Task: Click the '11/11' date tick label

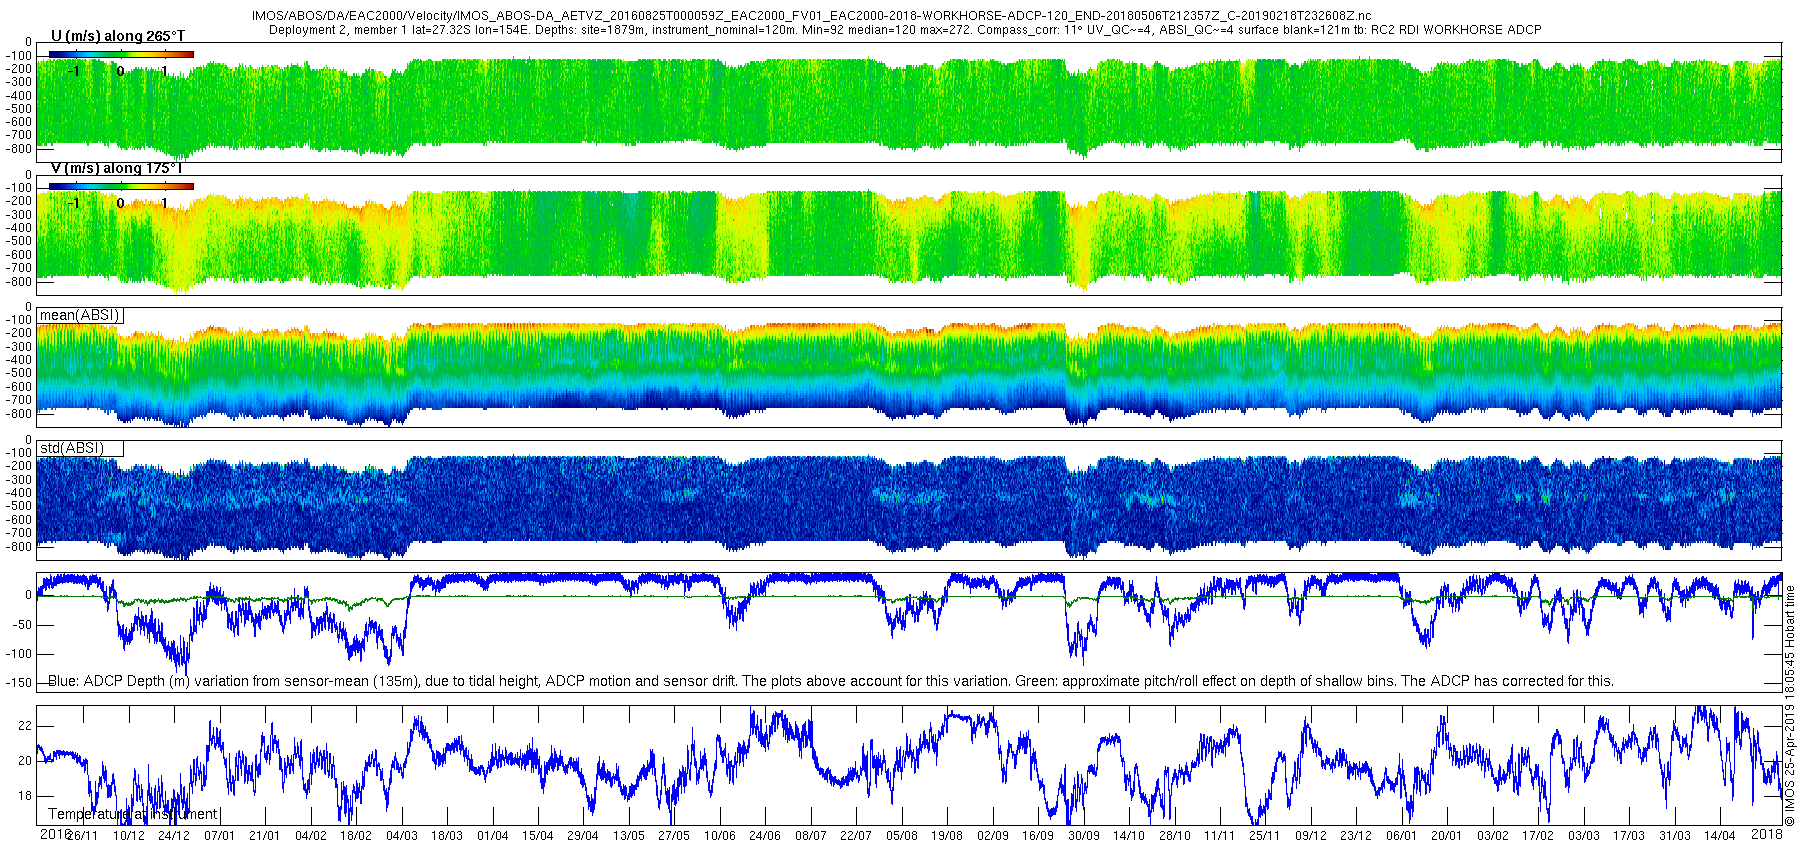Action: pos(1220,836)
